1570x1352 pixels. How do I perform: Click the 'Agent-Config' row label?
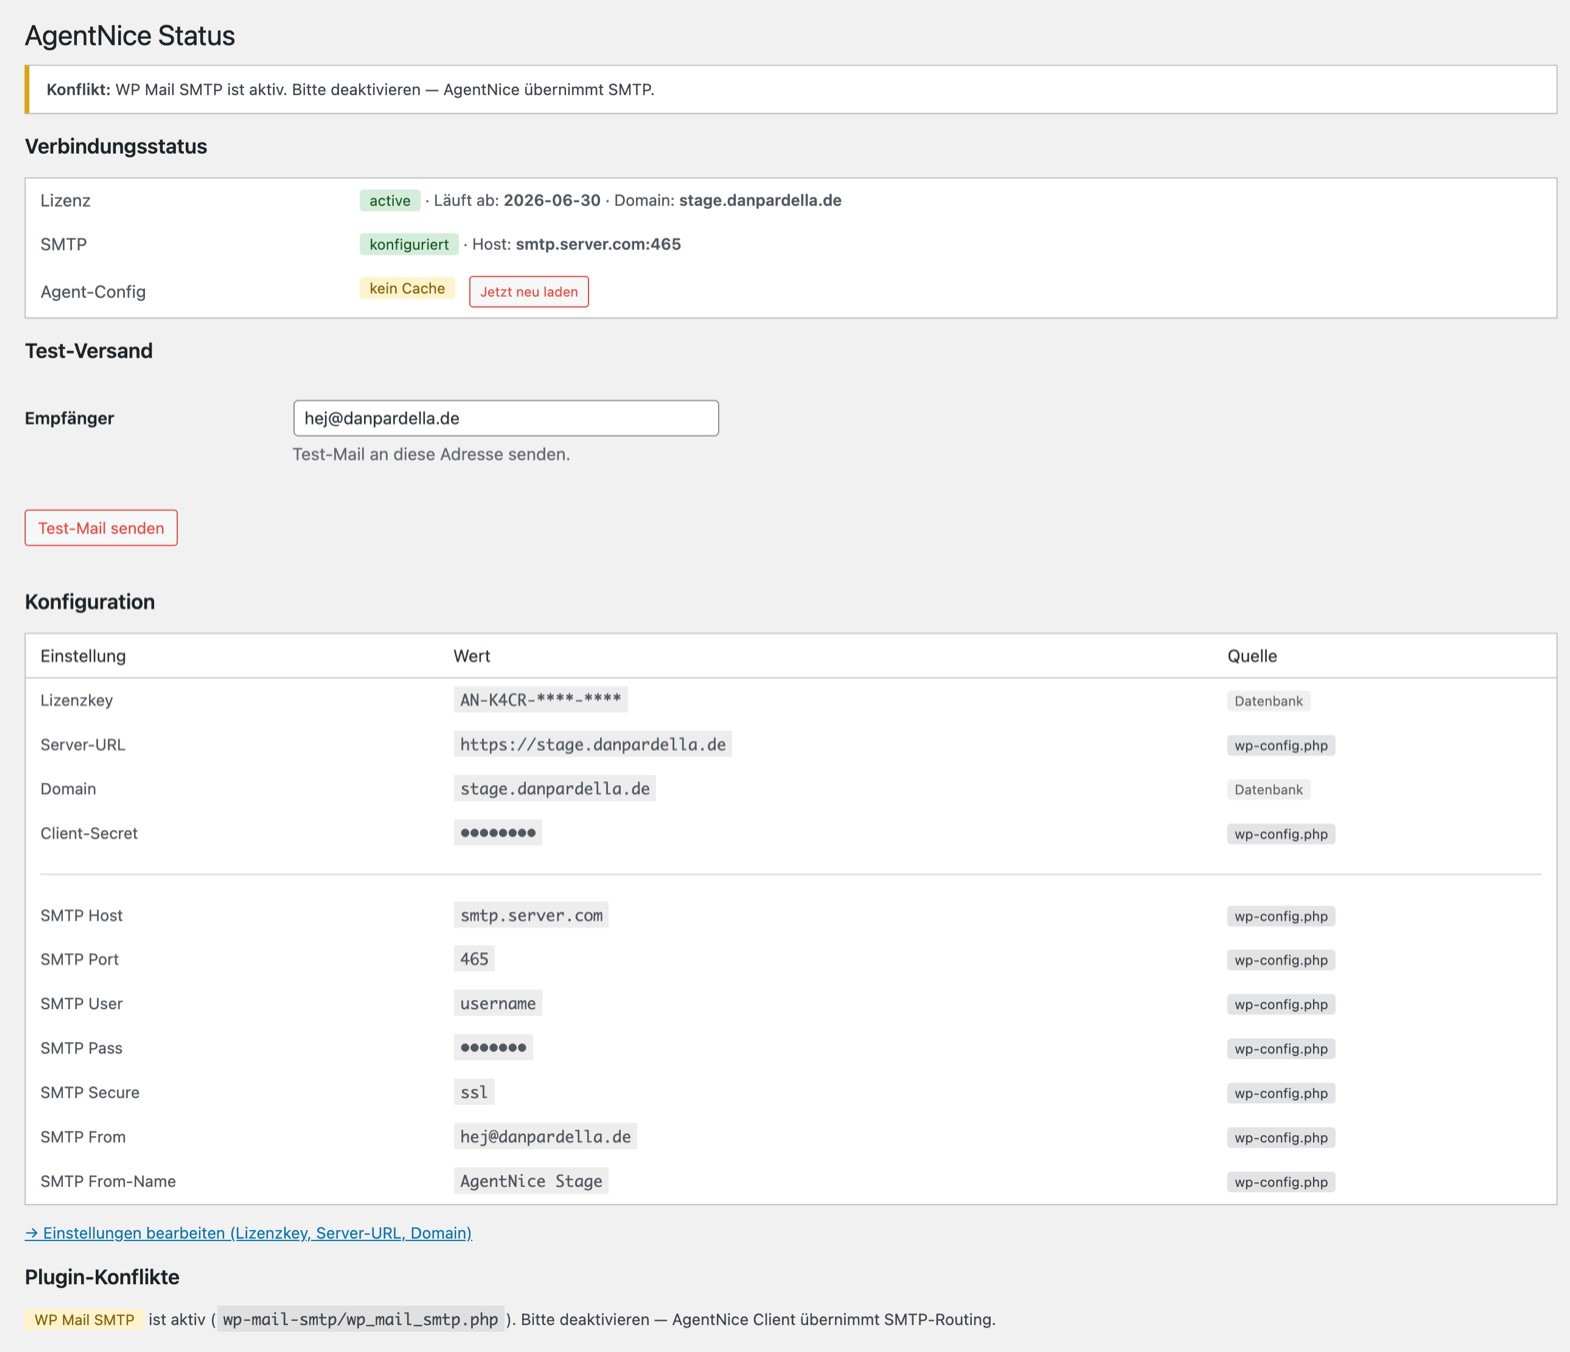93,292
